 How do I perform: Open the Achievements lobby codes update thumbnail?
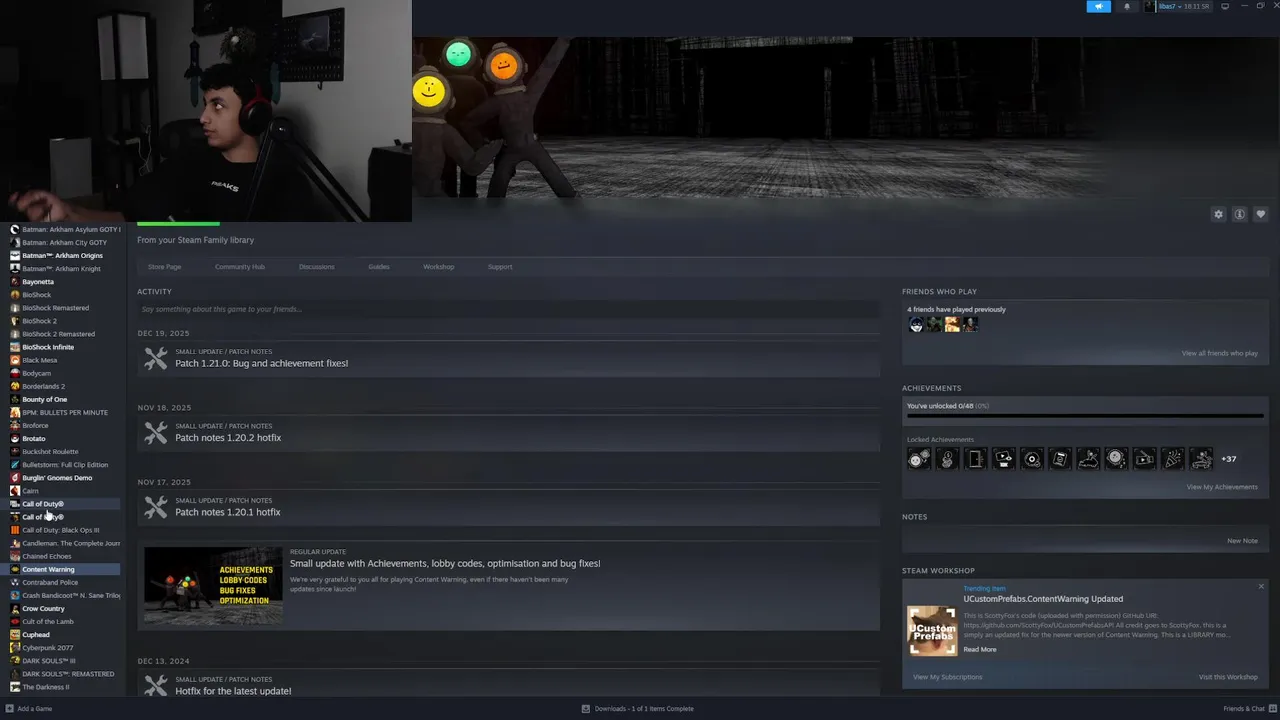click(x=213, y=585)
